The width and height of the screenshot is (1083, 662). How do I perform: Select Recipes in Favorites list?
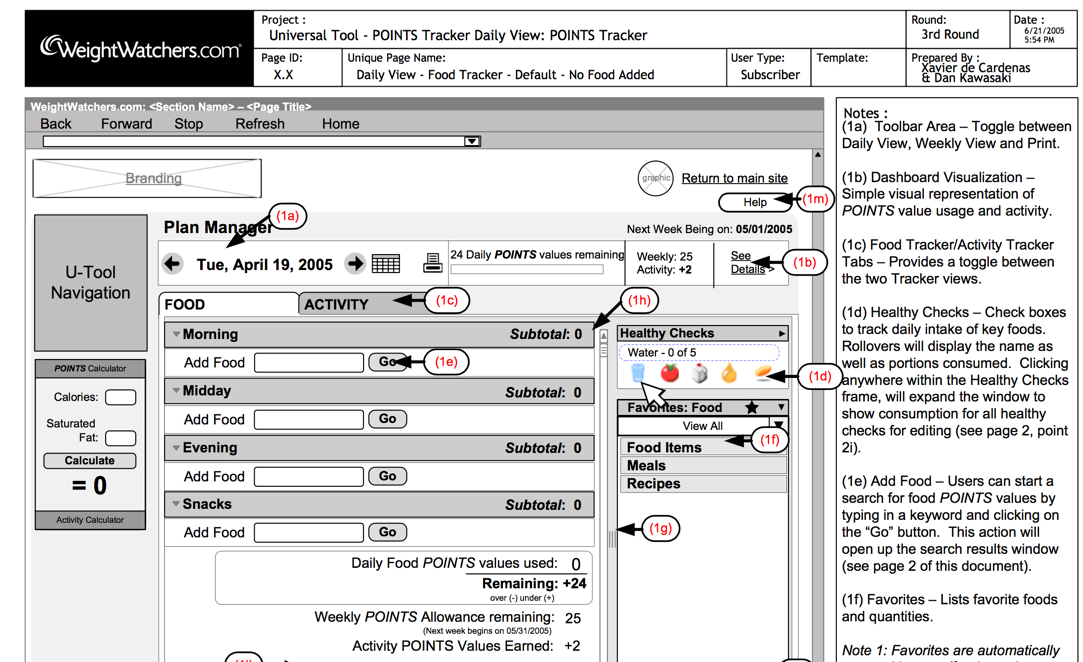coord(702,484)
